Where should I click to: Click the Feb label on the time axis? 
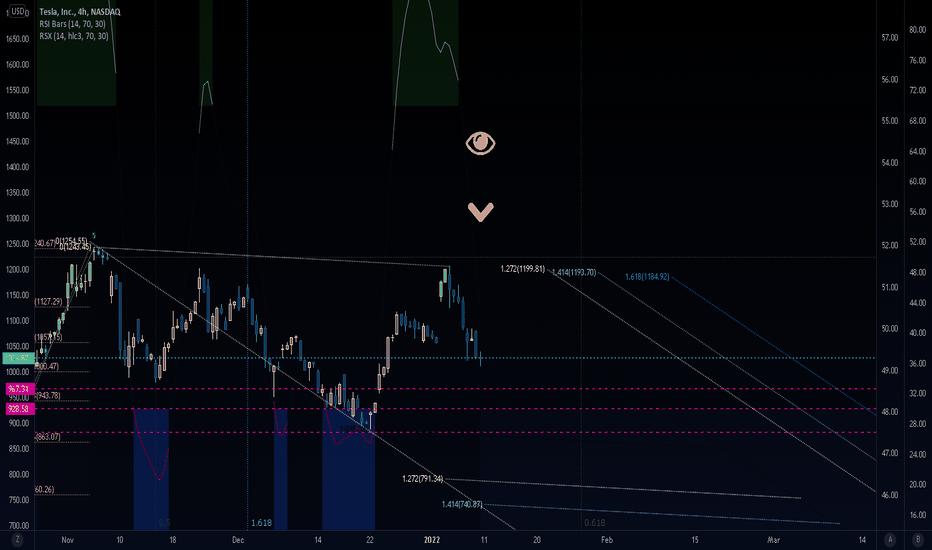(606, 540)
